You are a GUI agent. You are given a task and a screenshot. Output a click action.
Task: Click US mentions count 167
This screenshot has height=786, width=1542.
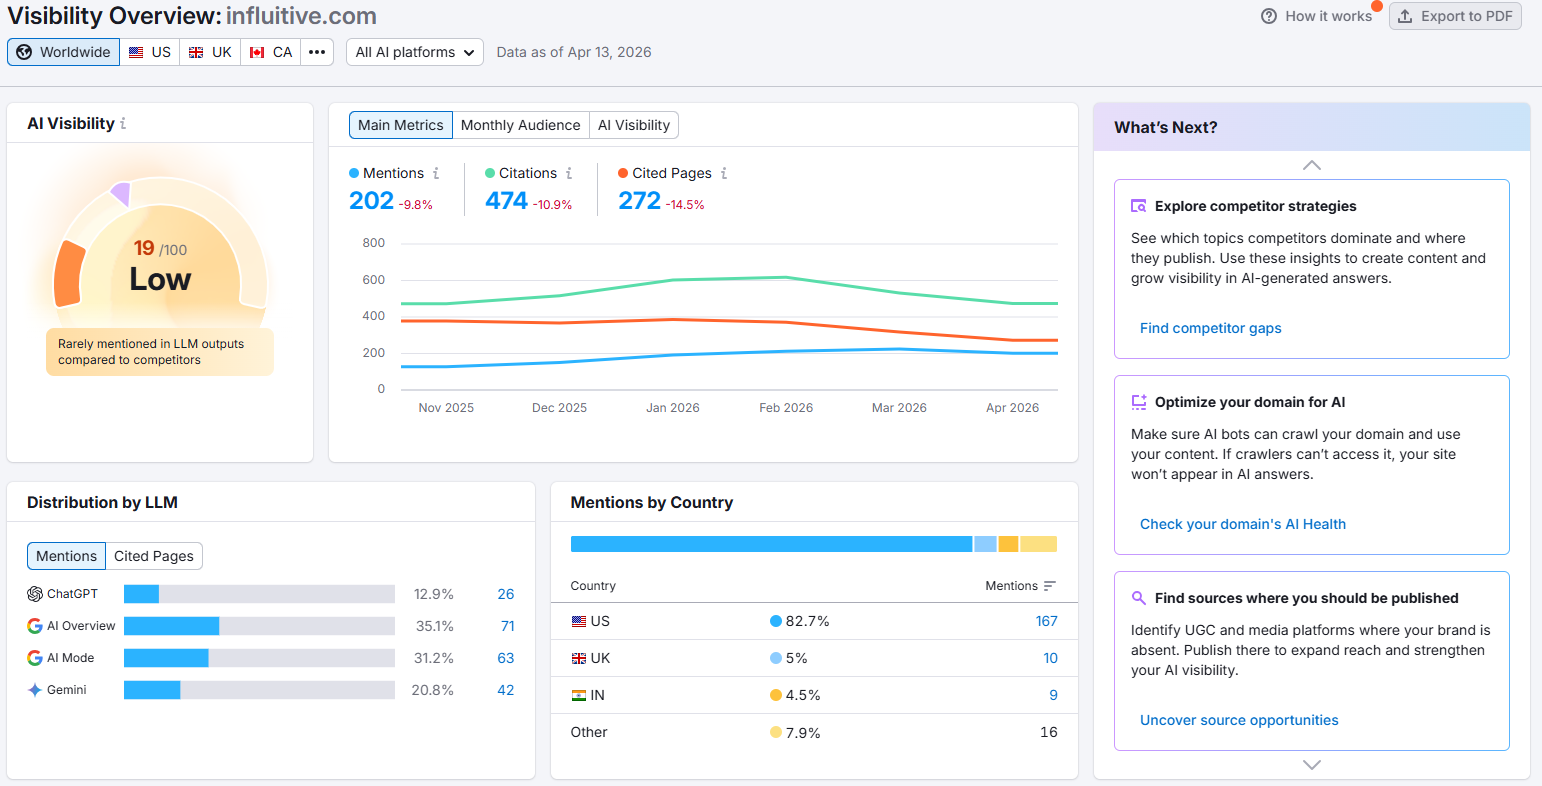coord(1047,621)
